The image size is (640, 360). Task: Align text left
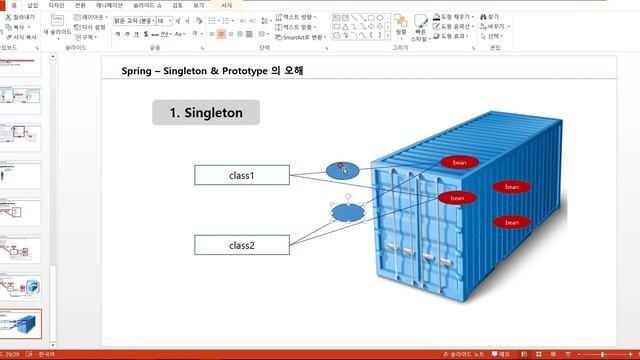[x=212, y=34]
